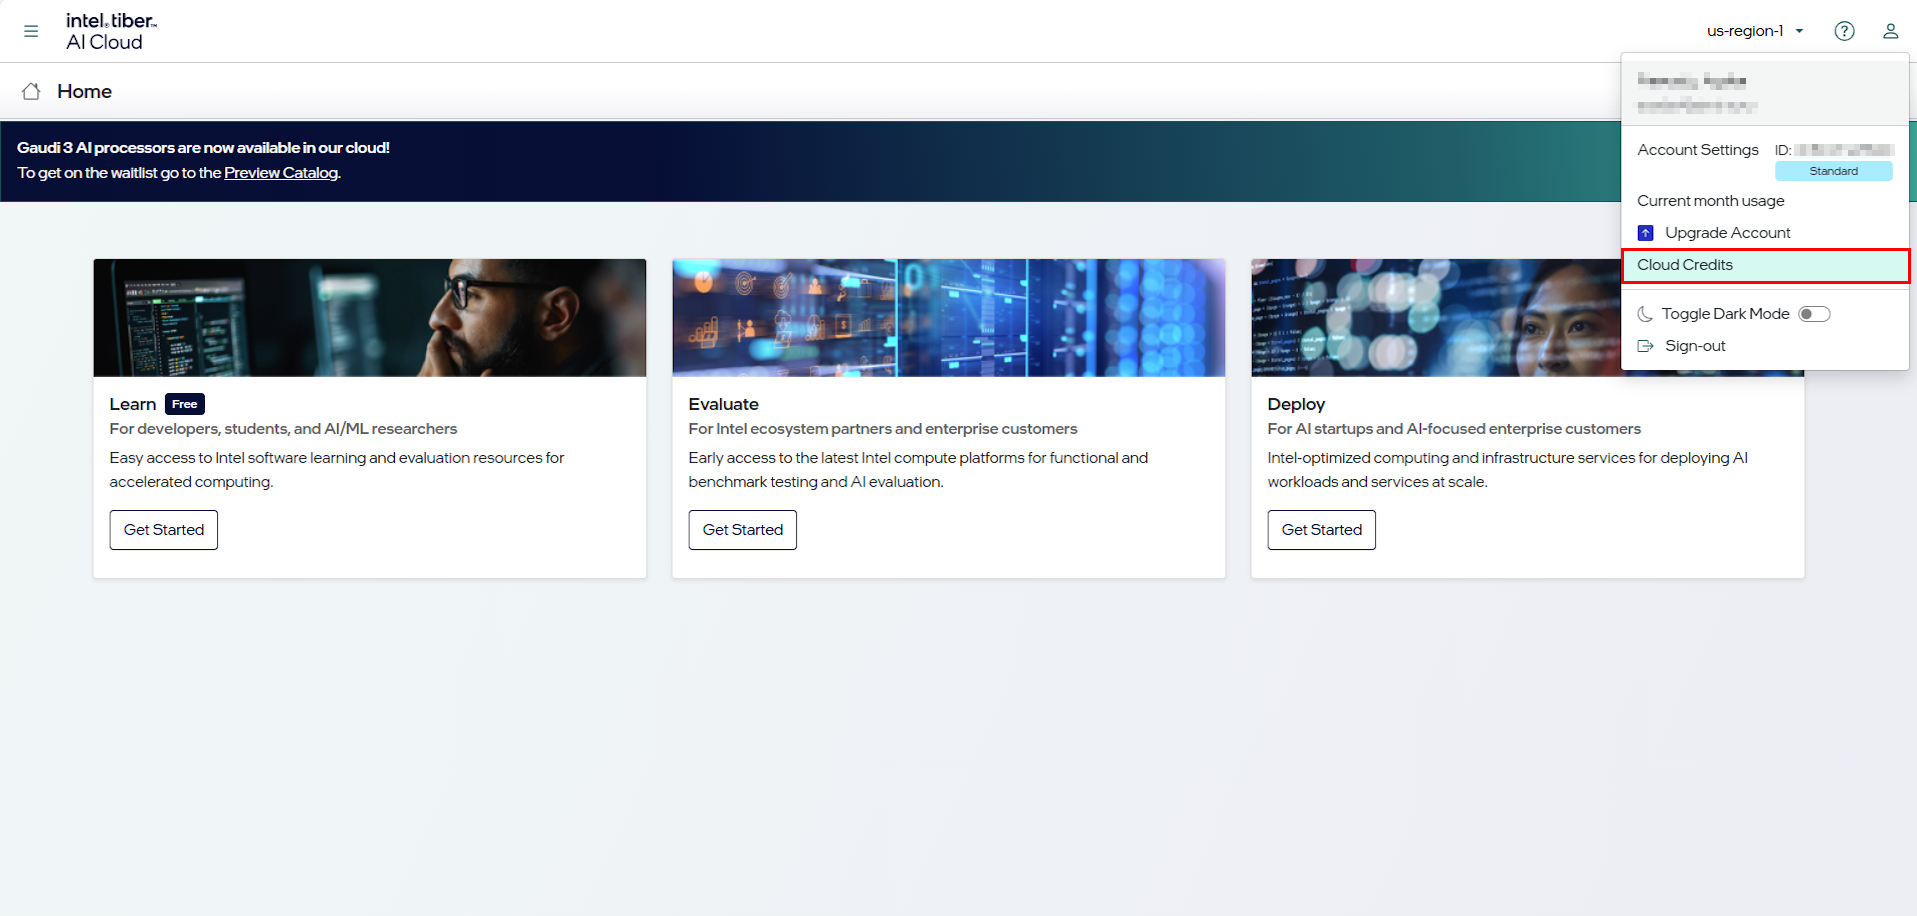Image resolution: width=1917 pixels, height=916 pixels.
Task: Click the Learn card heading
Action: pyautogui.click(x=133, y=404)
